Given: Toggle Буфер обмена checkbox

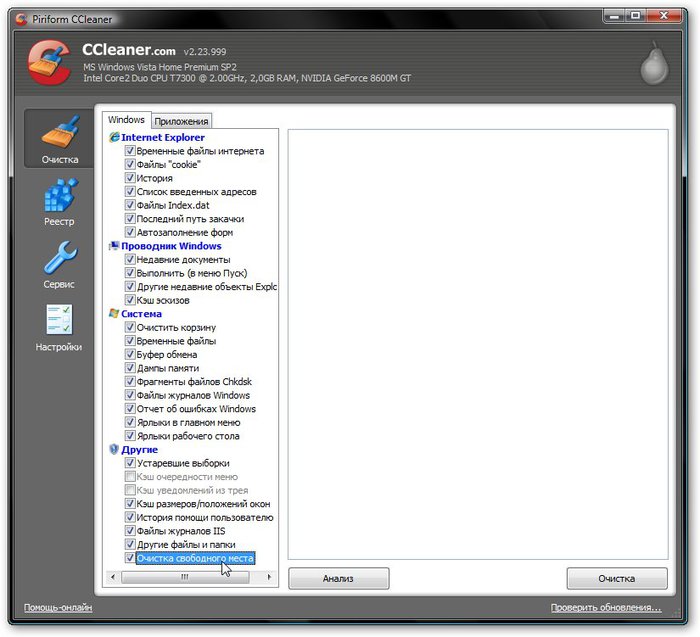Looking at the screenshot, I should 130,354.
